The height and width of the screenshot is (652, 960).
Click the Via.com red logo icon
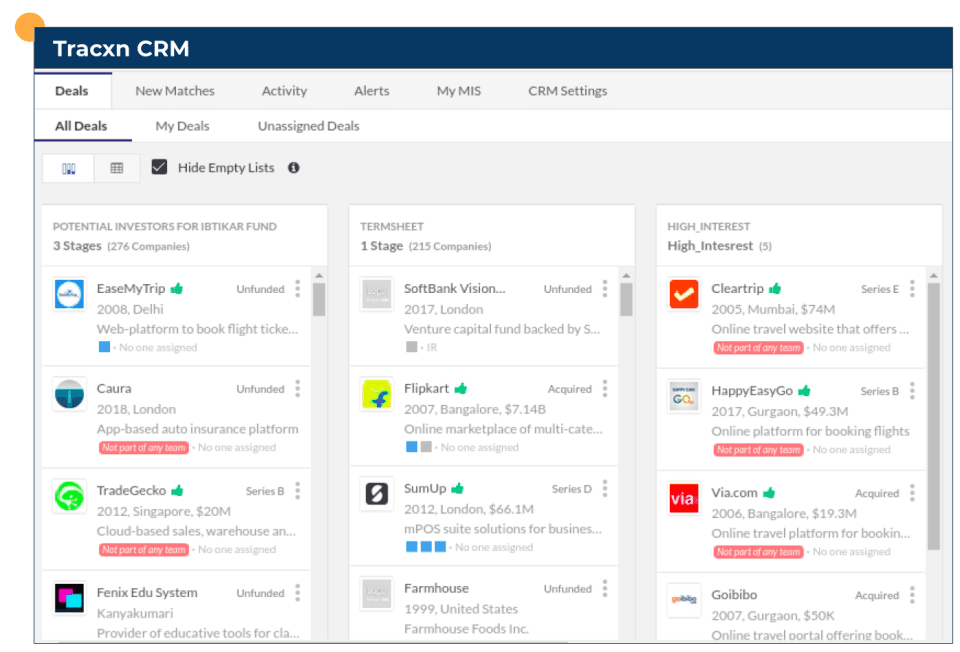(x=684, y=498)
